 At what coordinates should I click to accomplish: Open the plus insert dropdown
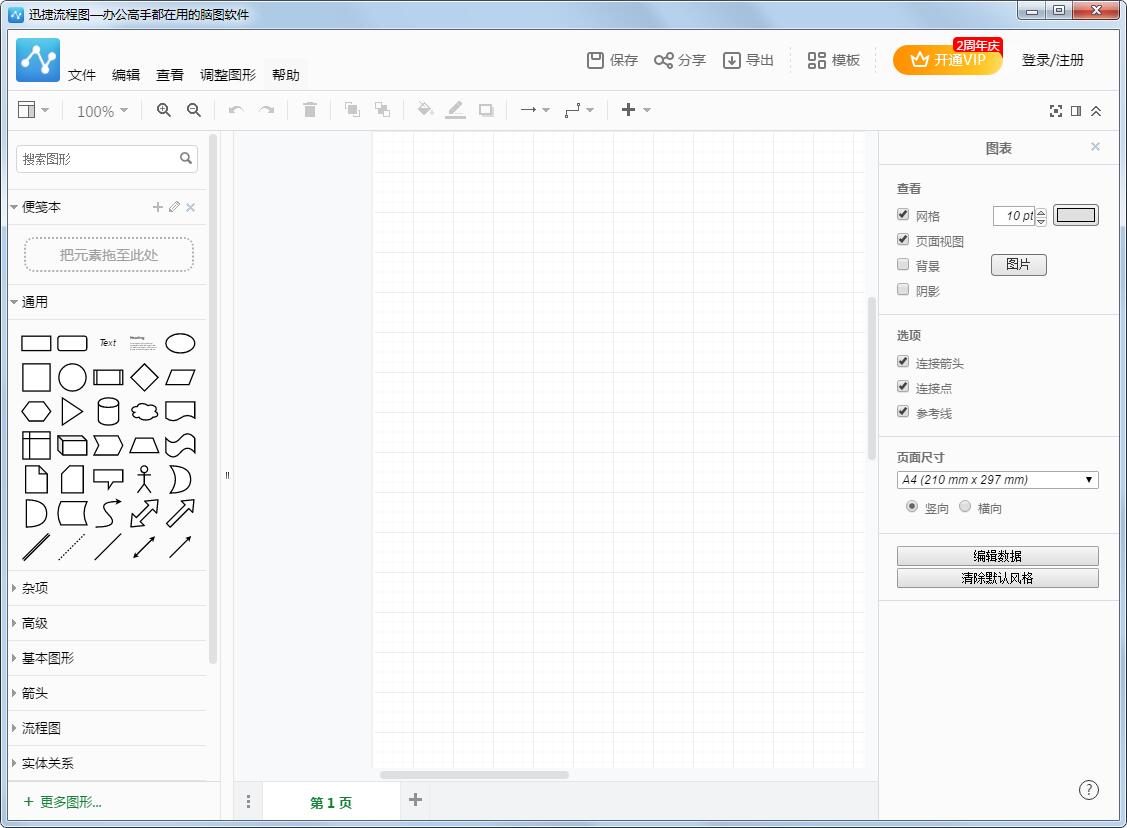(x=636, y=110)
